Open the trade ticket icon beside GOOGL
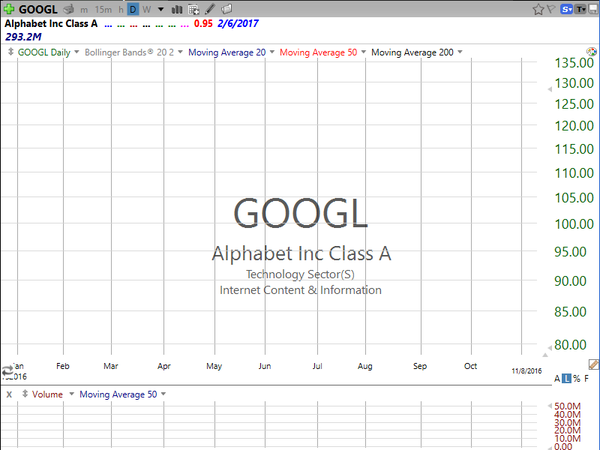This screenshot has height=450, width=600. [x=69, y=9]
